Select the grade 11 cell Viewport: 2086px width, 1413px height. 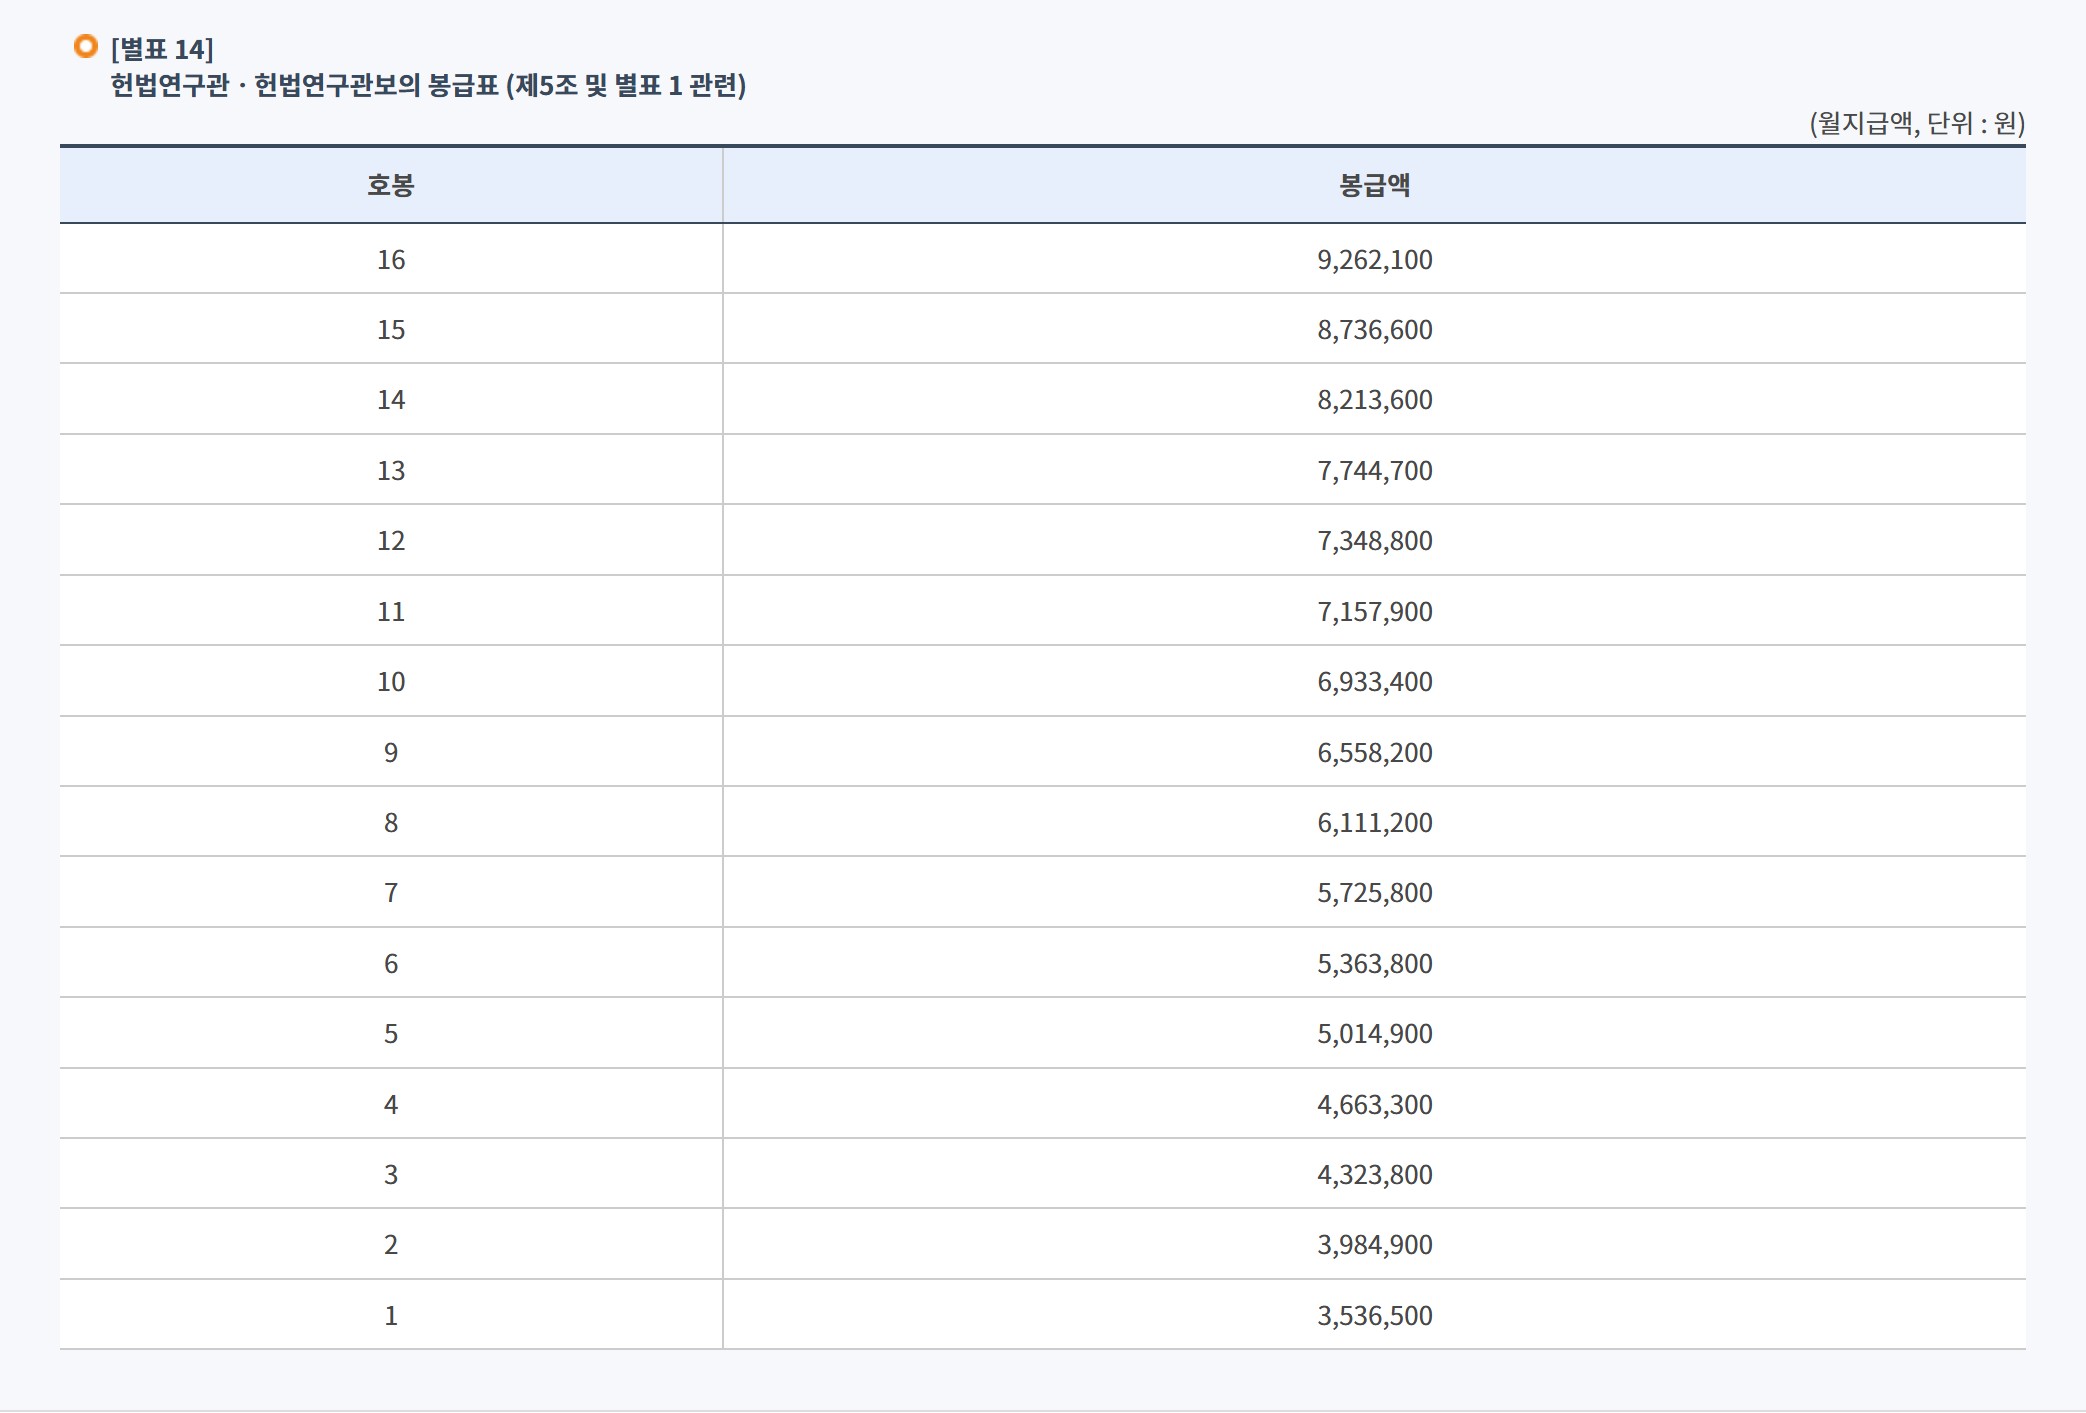(x=390, y=612)
